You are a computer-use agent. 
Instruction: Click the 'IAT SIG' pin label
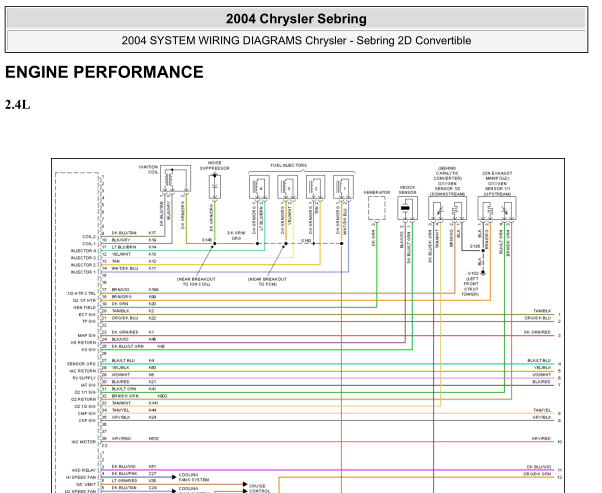point(88,385)
